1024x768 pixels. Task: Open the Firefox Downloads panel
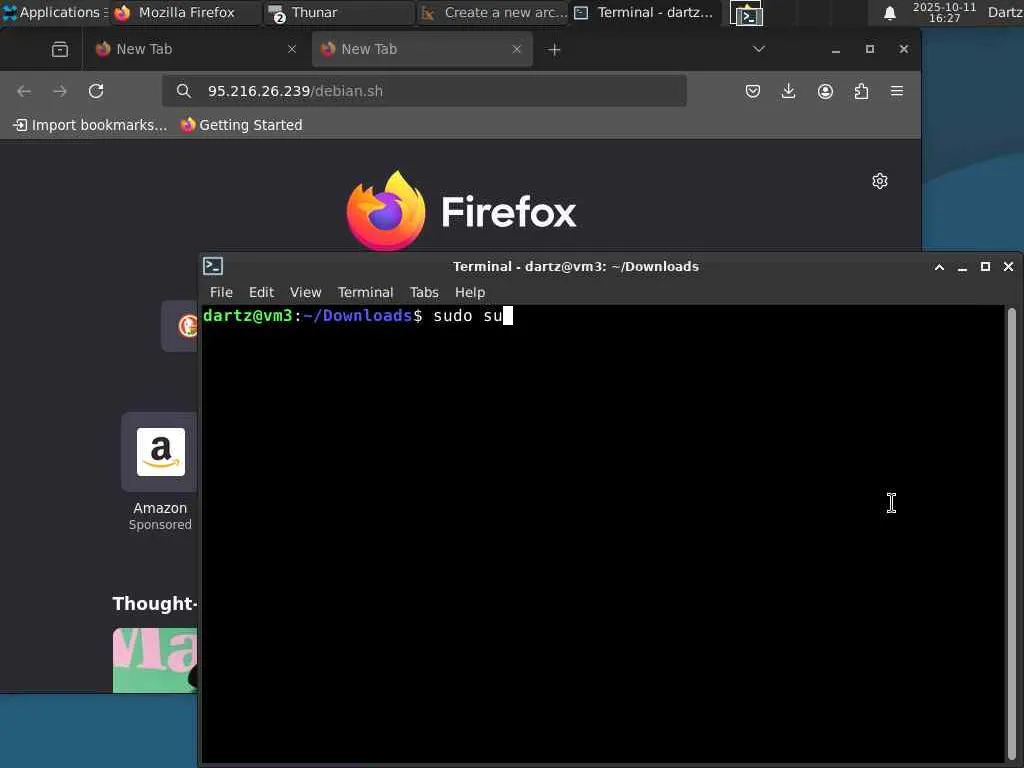(788, 91)
